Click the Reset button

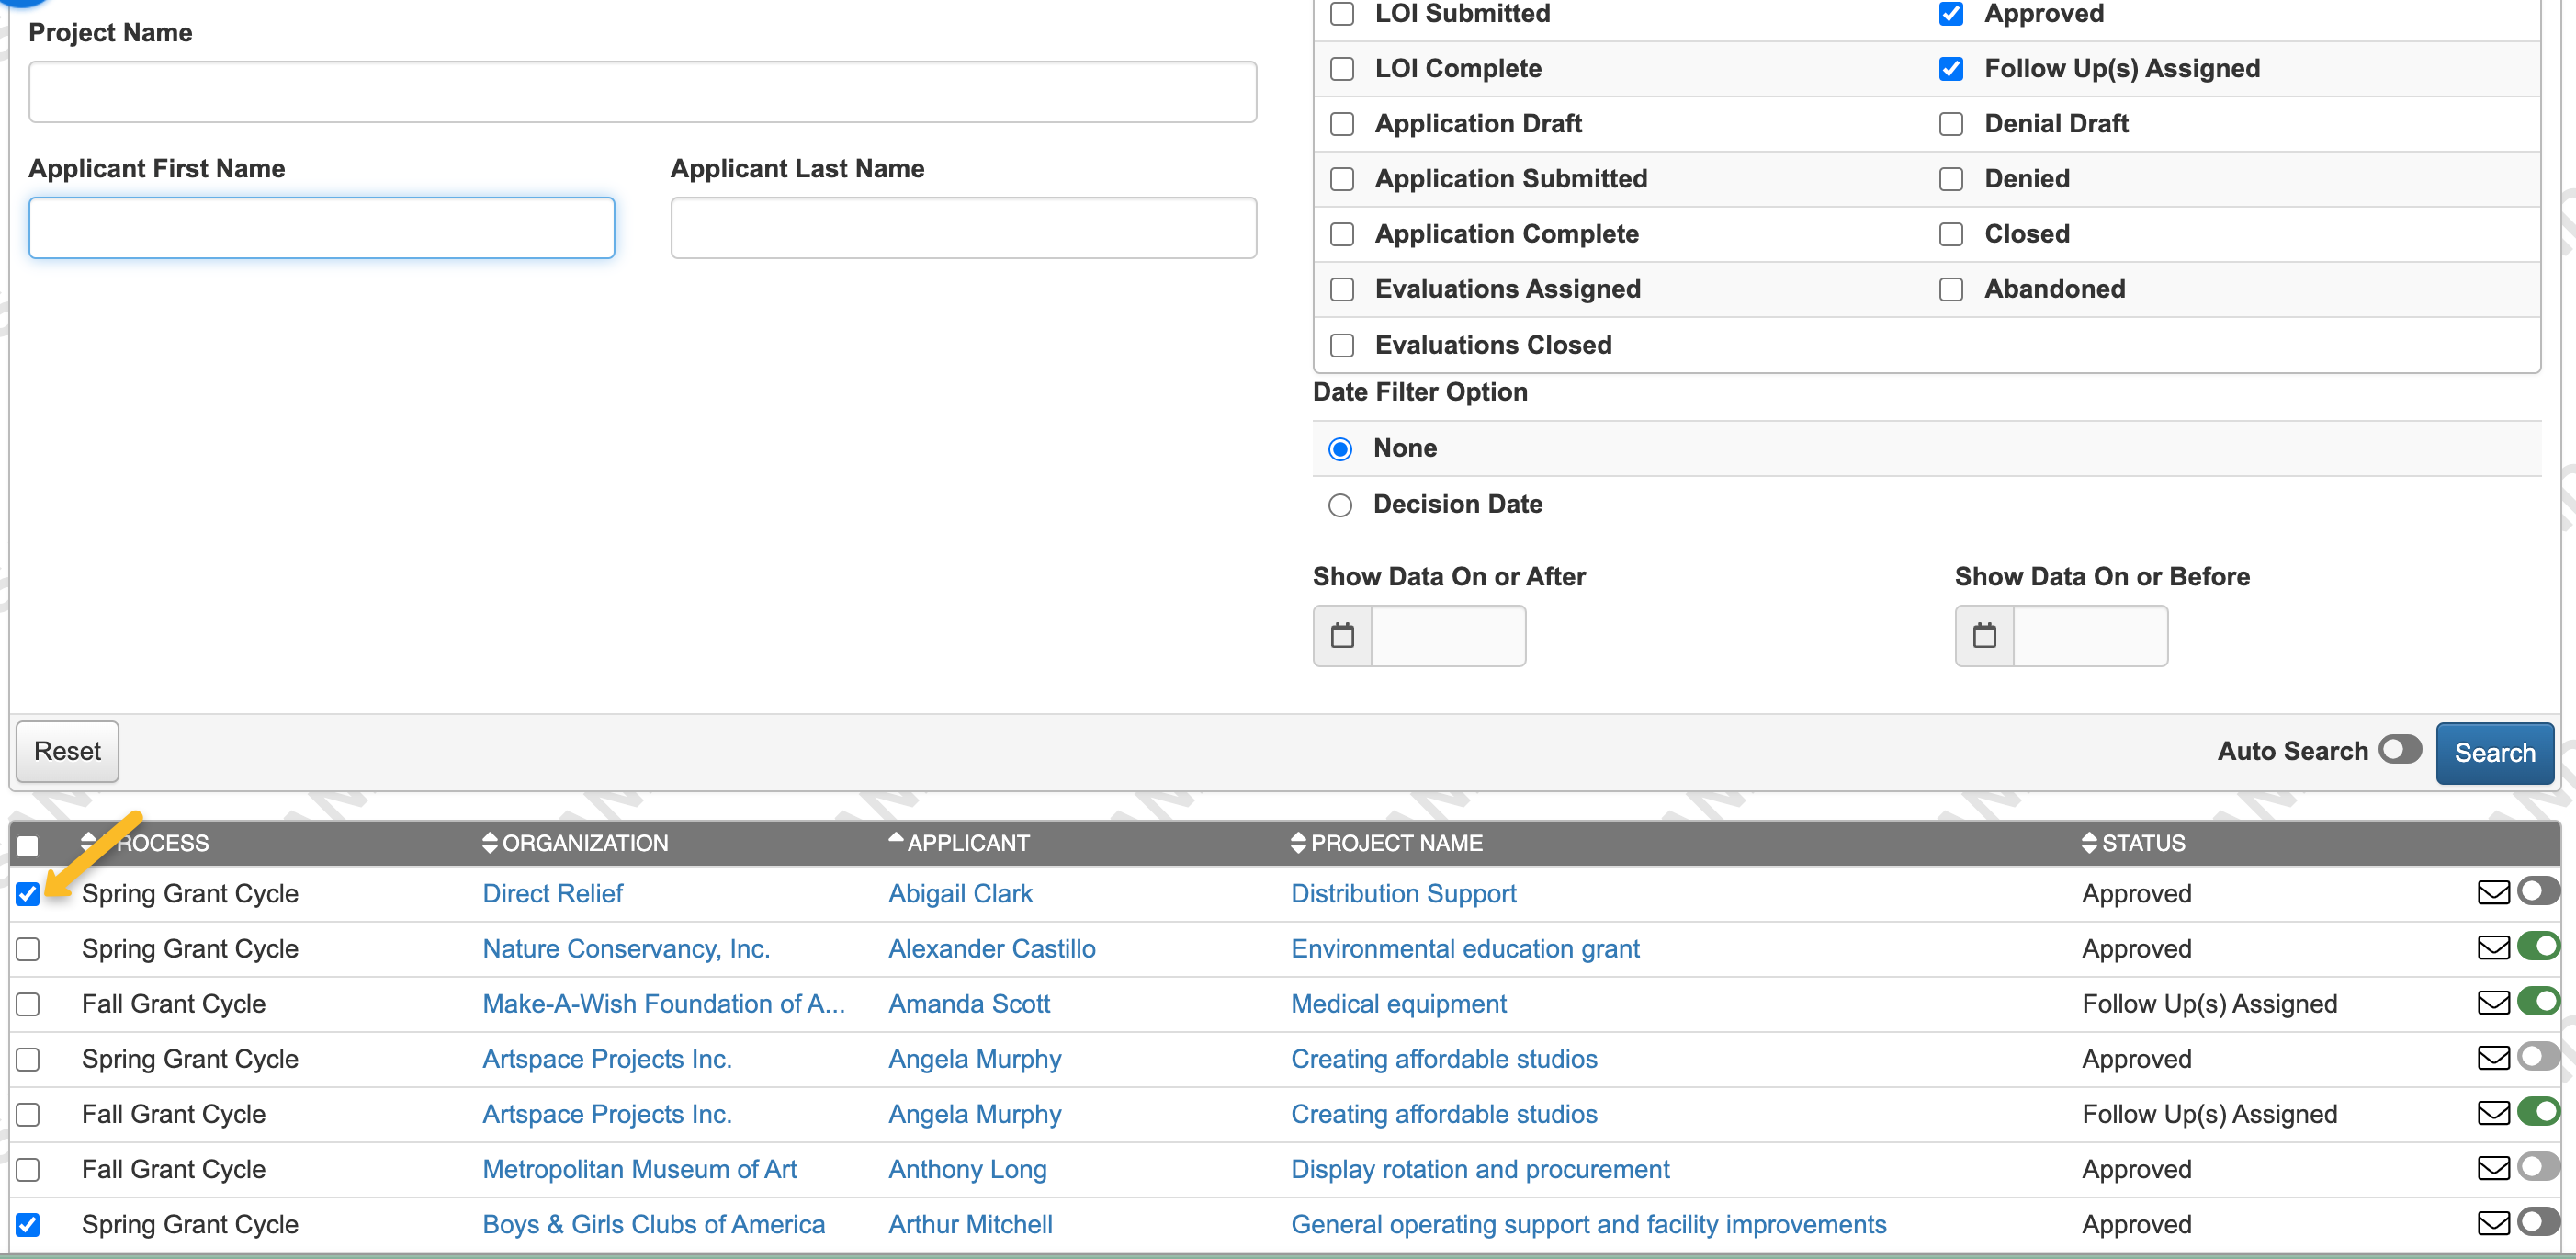66,751
